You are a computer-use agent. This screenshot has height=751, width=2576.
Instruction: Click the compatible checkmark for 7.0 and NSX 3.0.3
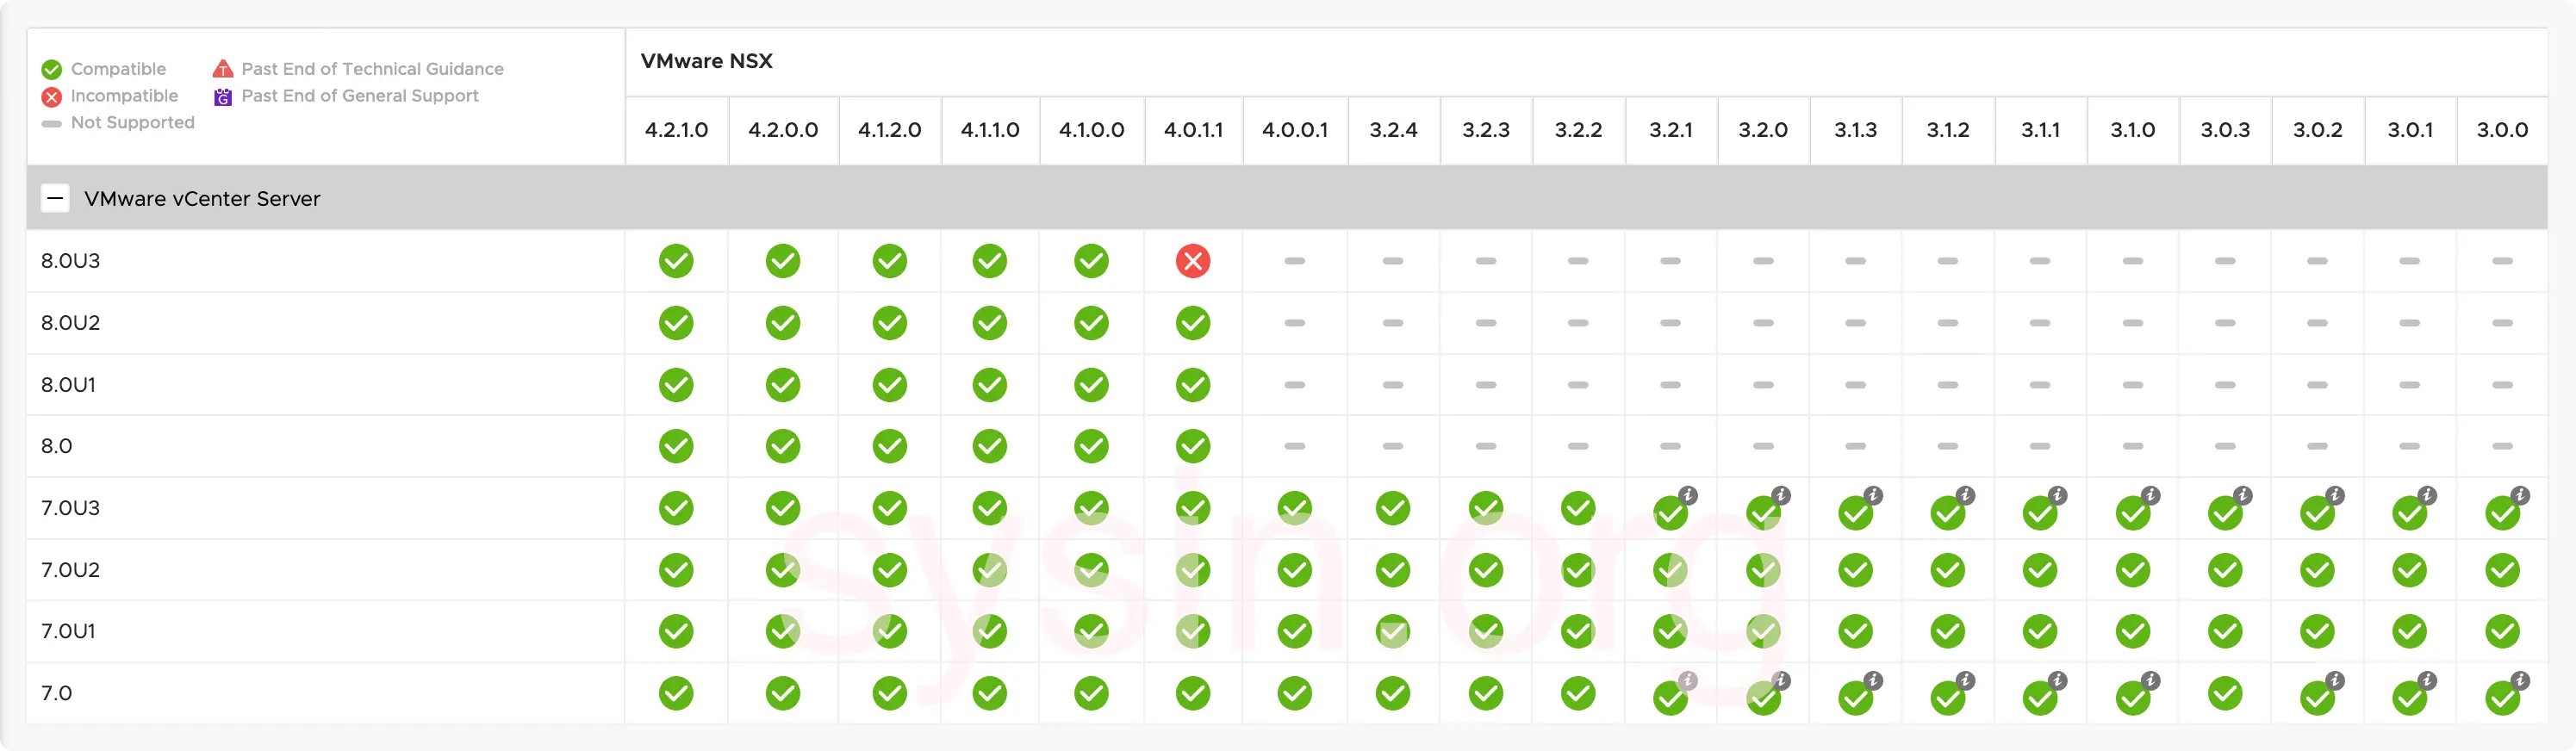tap(2225, 693)
